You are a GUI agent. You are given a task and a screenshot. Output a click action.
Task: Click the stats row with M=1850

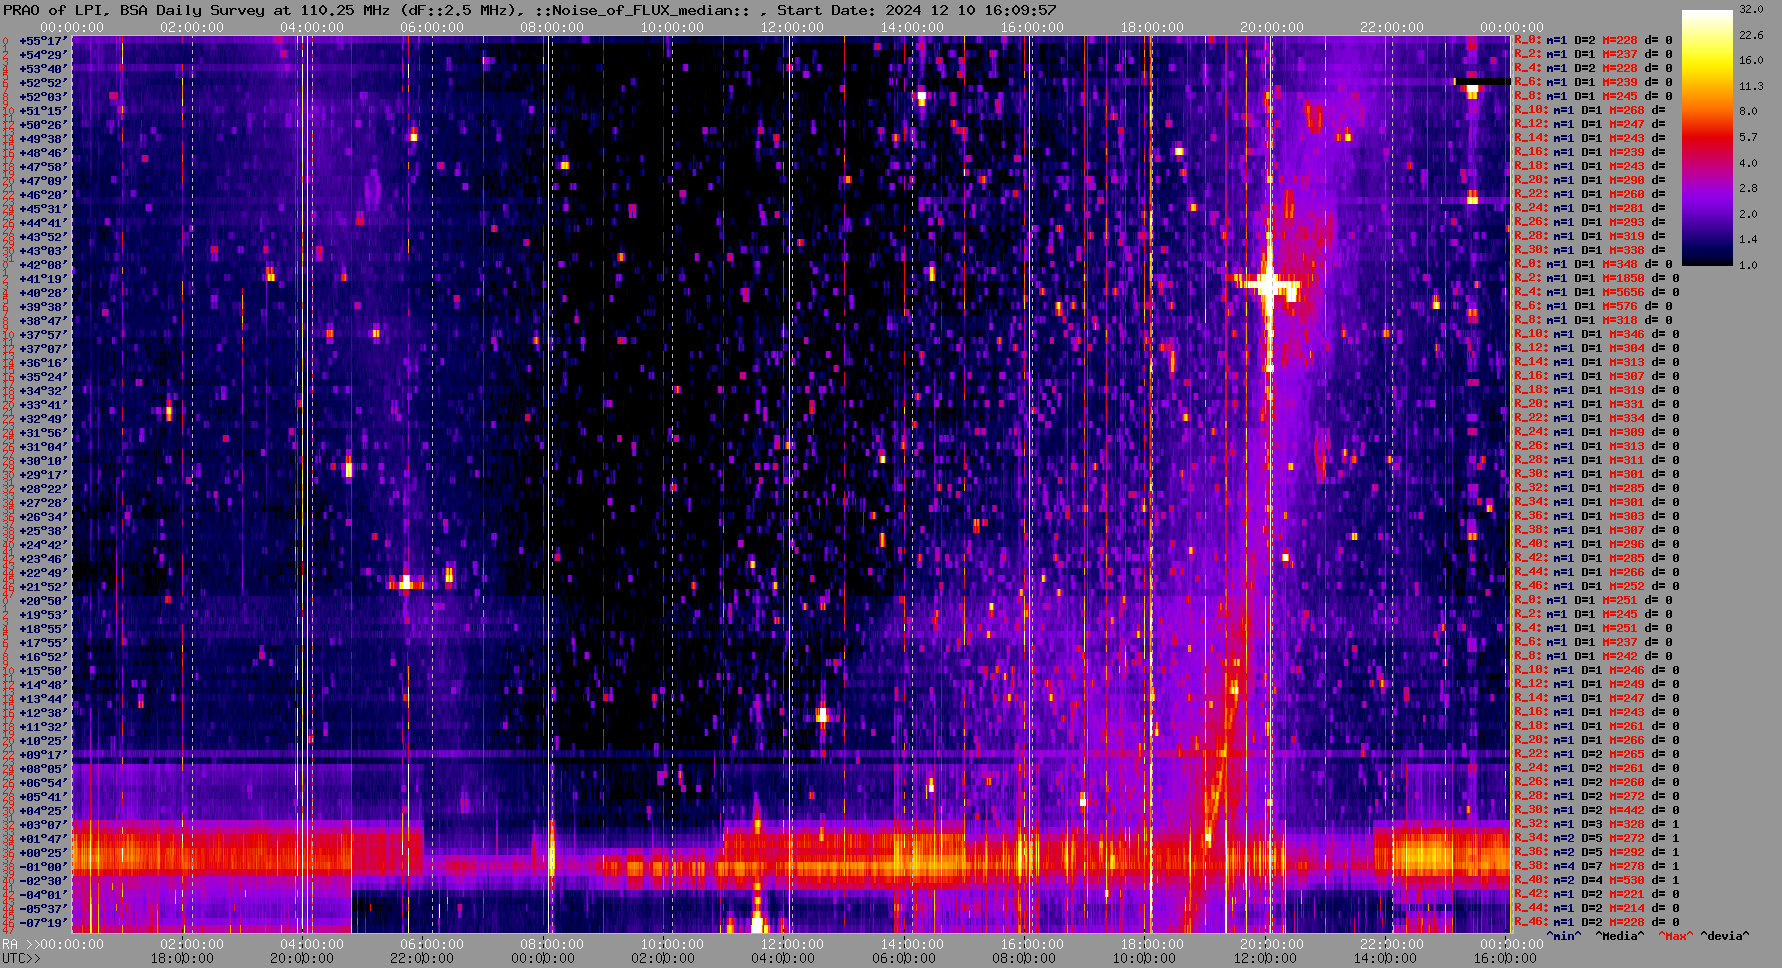pyautogui.click(x=1596, y=279)
